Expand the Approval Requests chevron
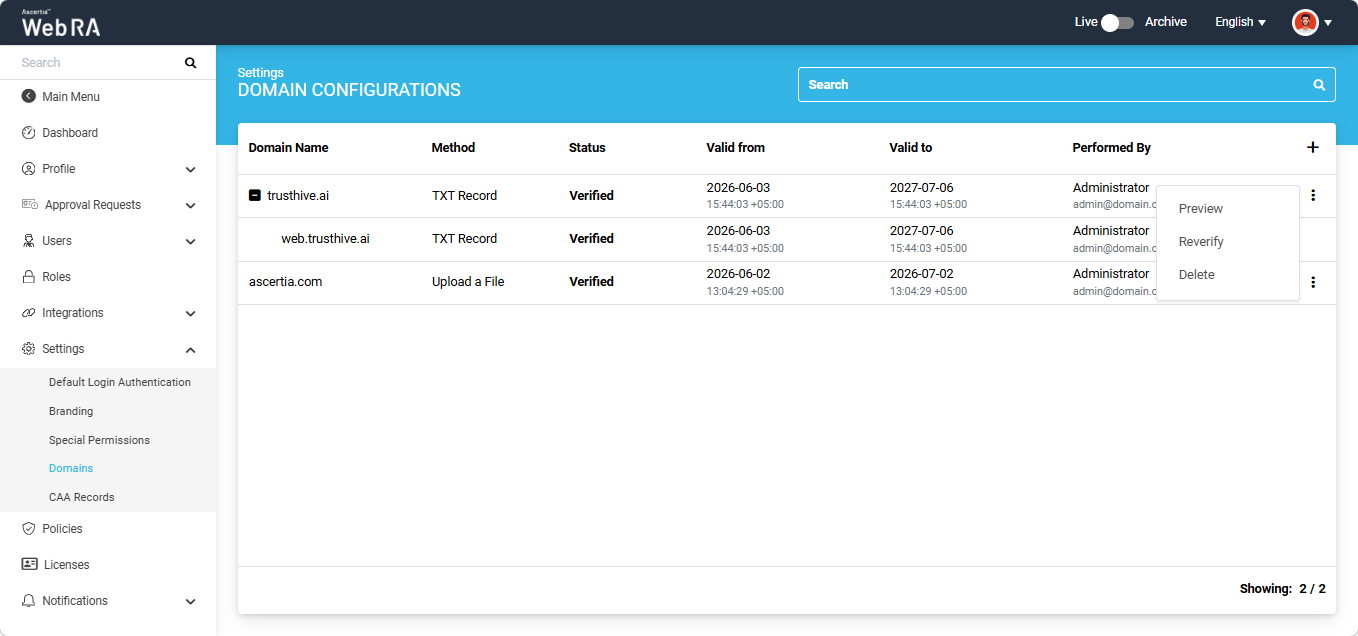 pos(191,205)
